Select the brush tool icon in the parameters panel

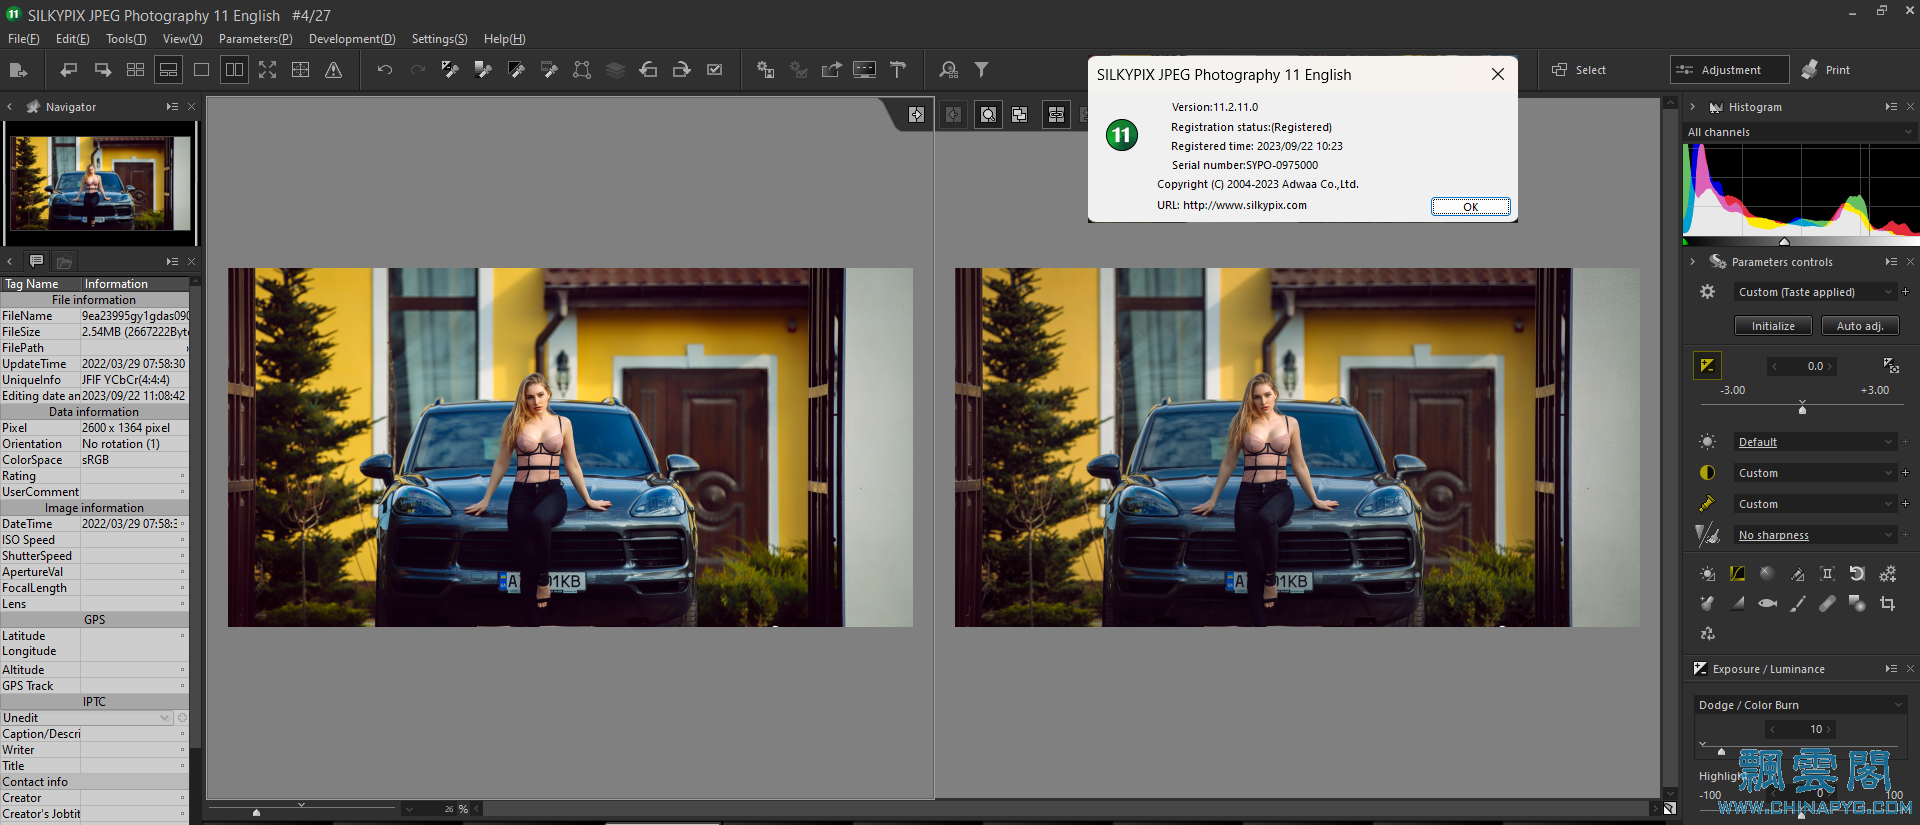pos(1797,603)
